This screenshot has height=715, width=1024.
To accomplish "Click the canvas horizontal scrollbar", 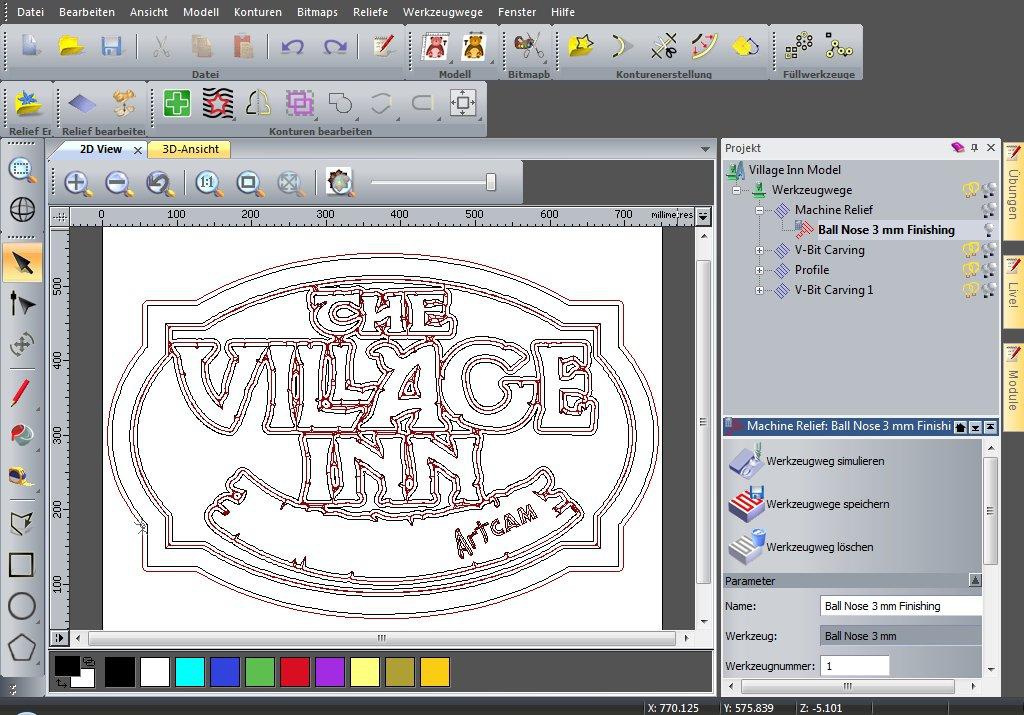I will (x=381, y=638).
